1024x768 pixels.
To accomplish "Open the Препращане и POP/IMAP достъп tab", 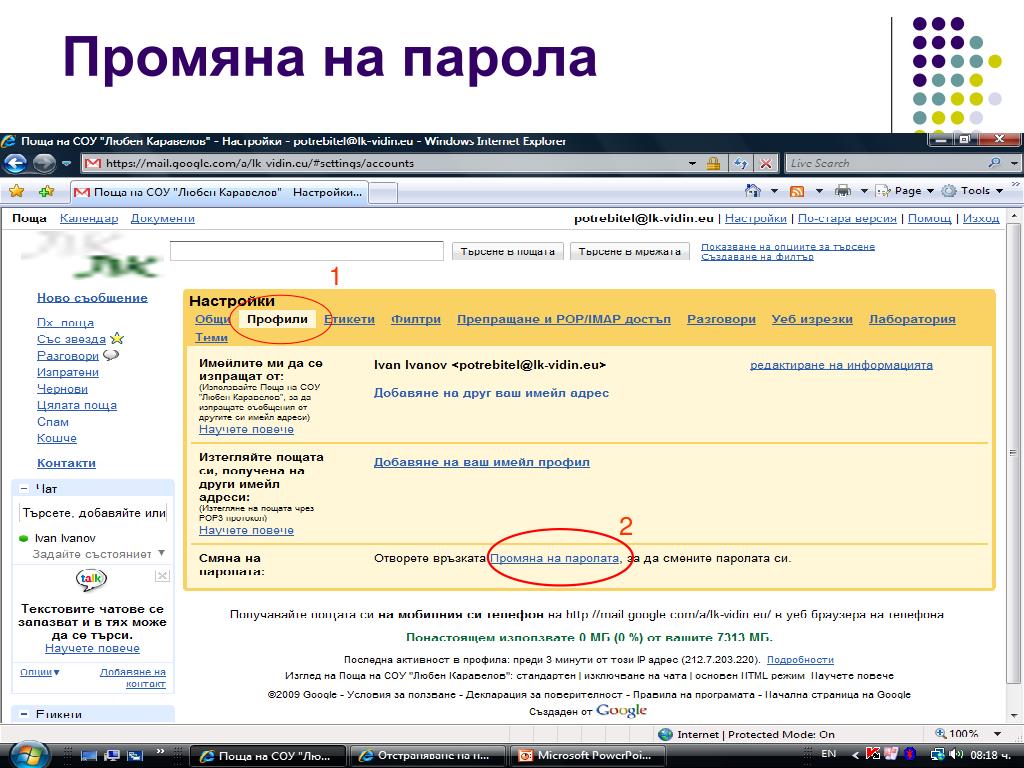I will pyautogui.click(x=564, y=319).
